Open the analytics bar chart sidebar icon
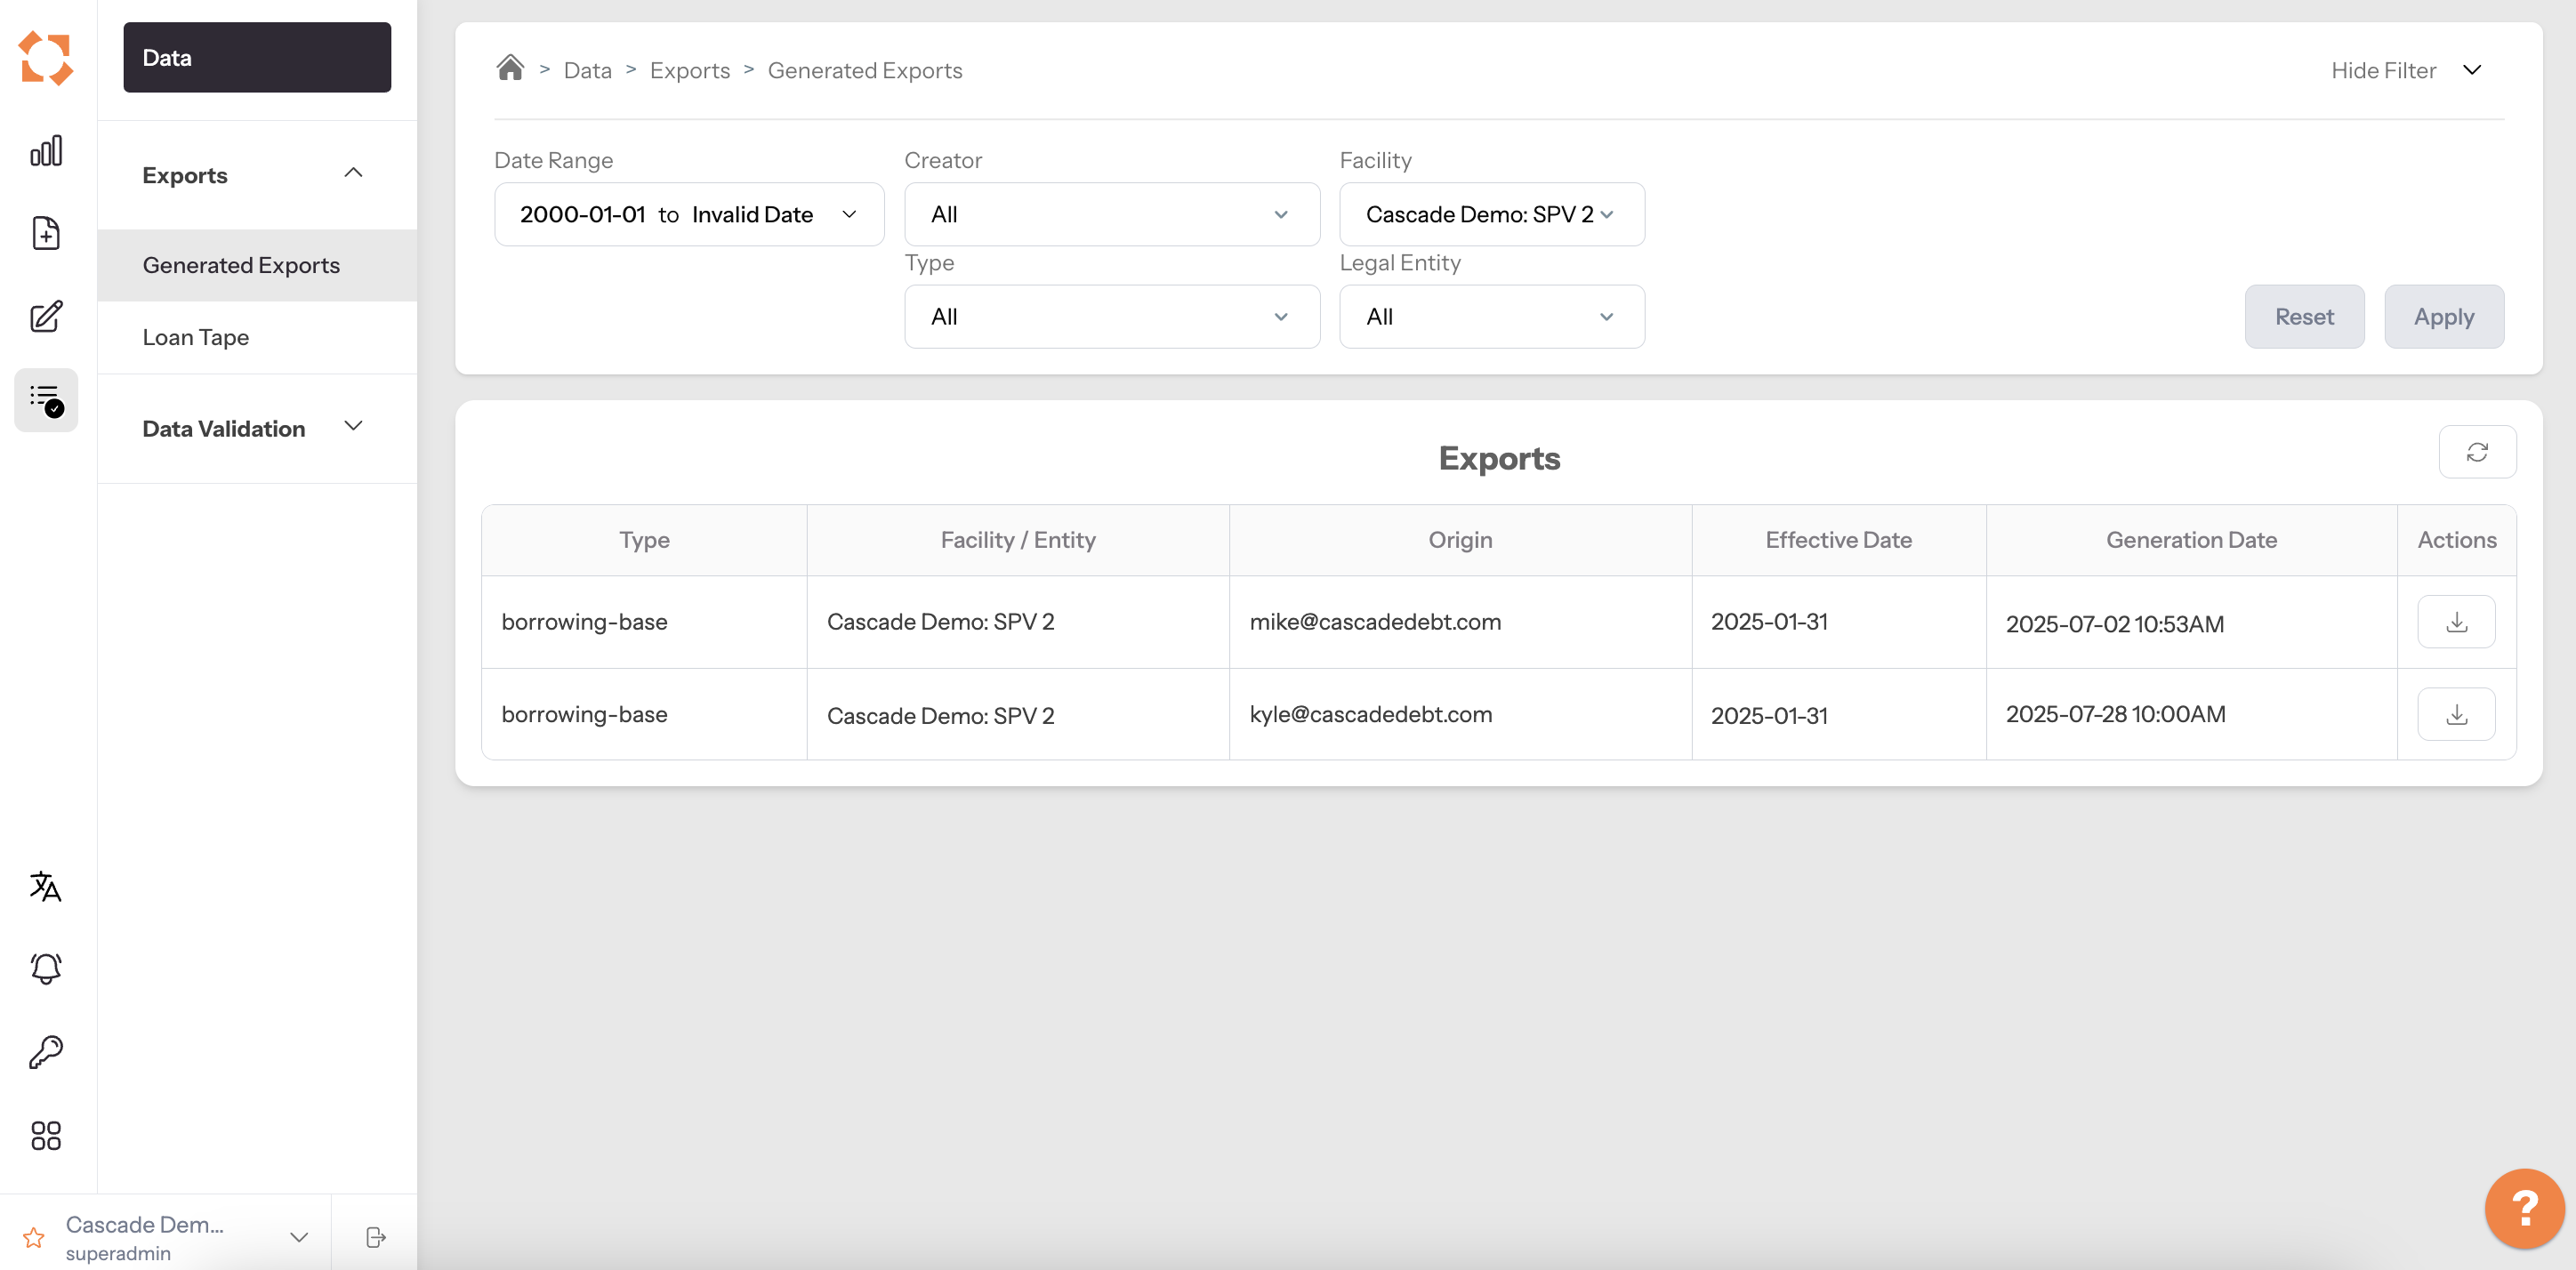This screenshot has width=2576, height=1270. click(46, 151)
